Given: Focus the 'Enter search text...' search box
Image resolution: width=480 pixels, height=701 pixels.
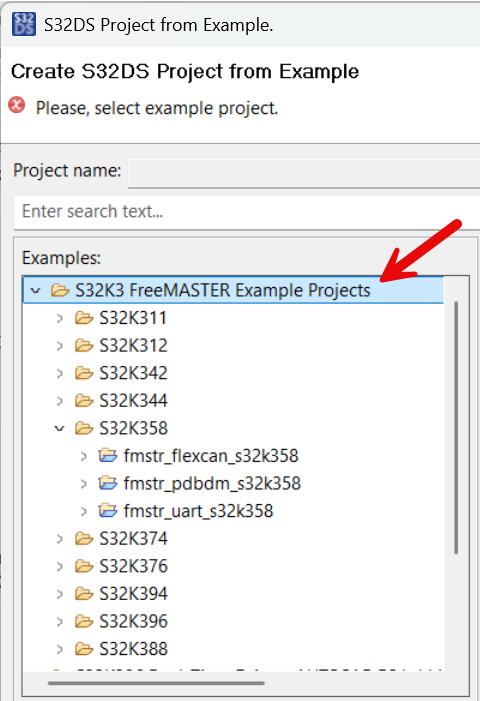Looking at the screenshot, I should 247,211.
